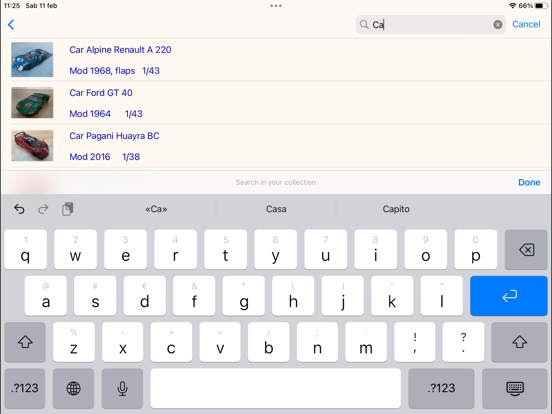Image resolution: width=552 pixels, height=414 pixels.
Task: Tap the exclamation and comma key
Action: [415, 342]
